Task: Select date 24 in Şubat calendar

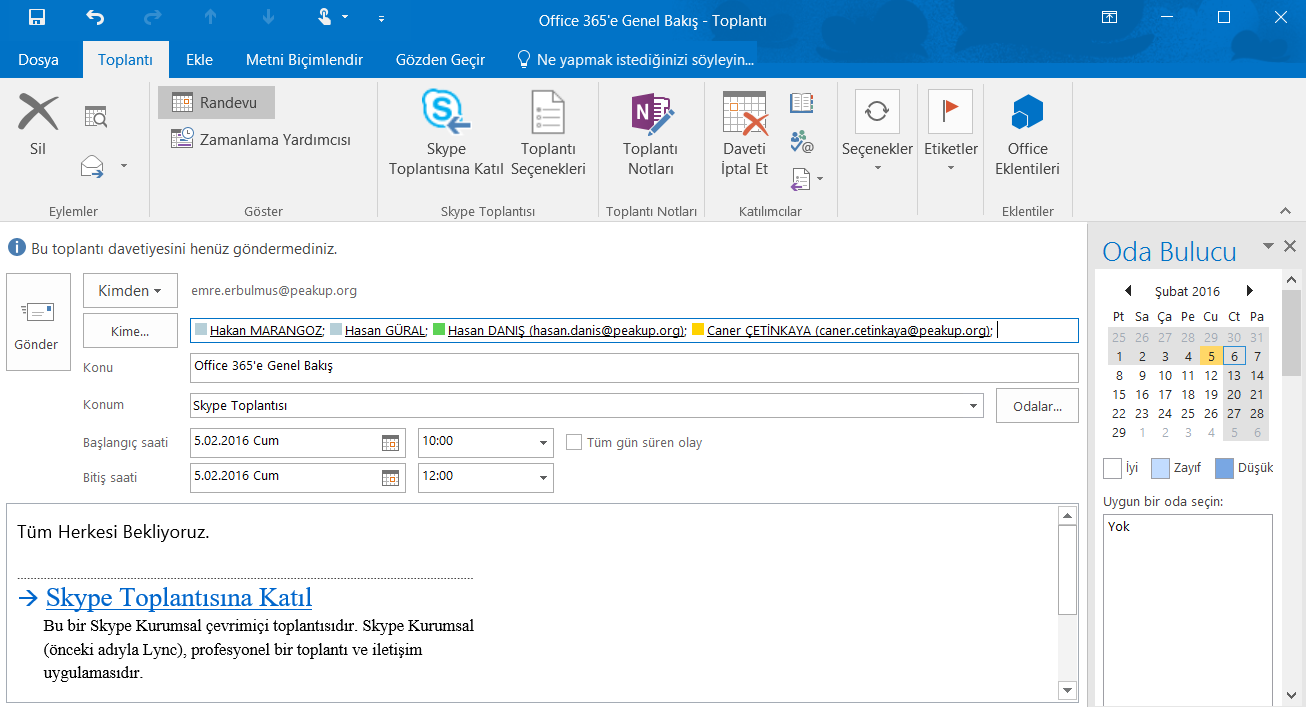Action: (x=1165, y=413)
